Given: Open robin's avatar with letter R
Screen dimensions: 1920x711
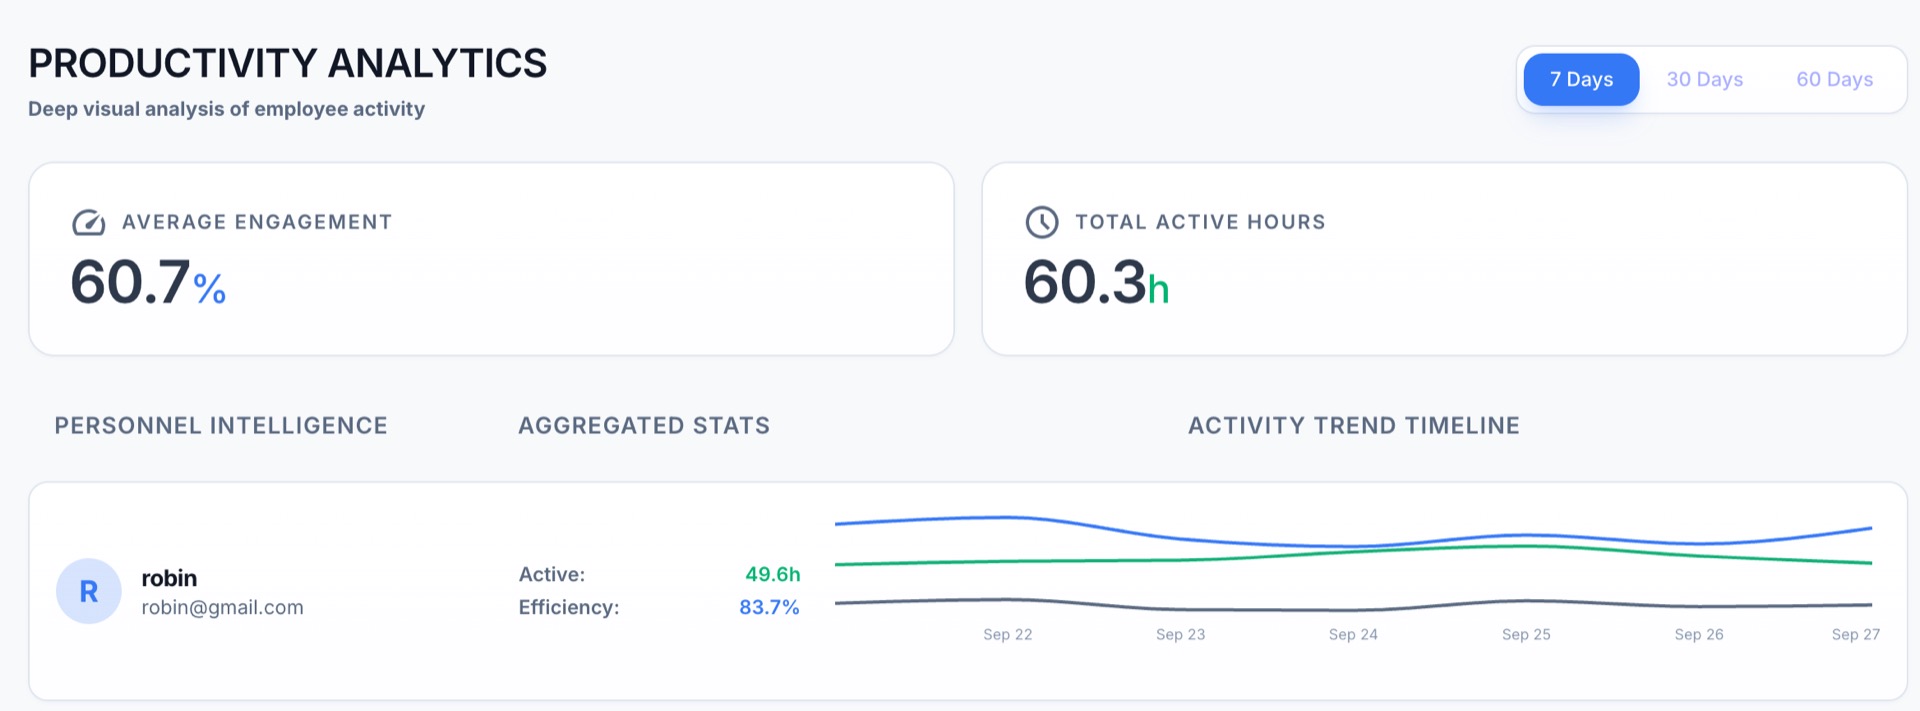Looking at the screenshot, I should click(89, 591).
